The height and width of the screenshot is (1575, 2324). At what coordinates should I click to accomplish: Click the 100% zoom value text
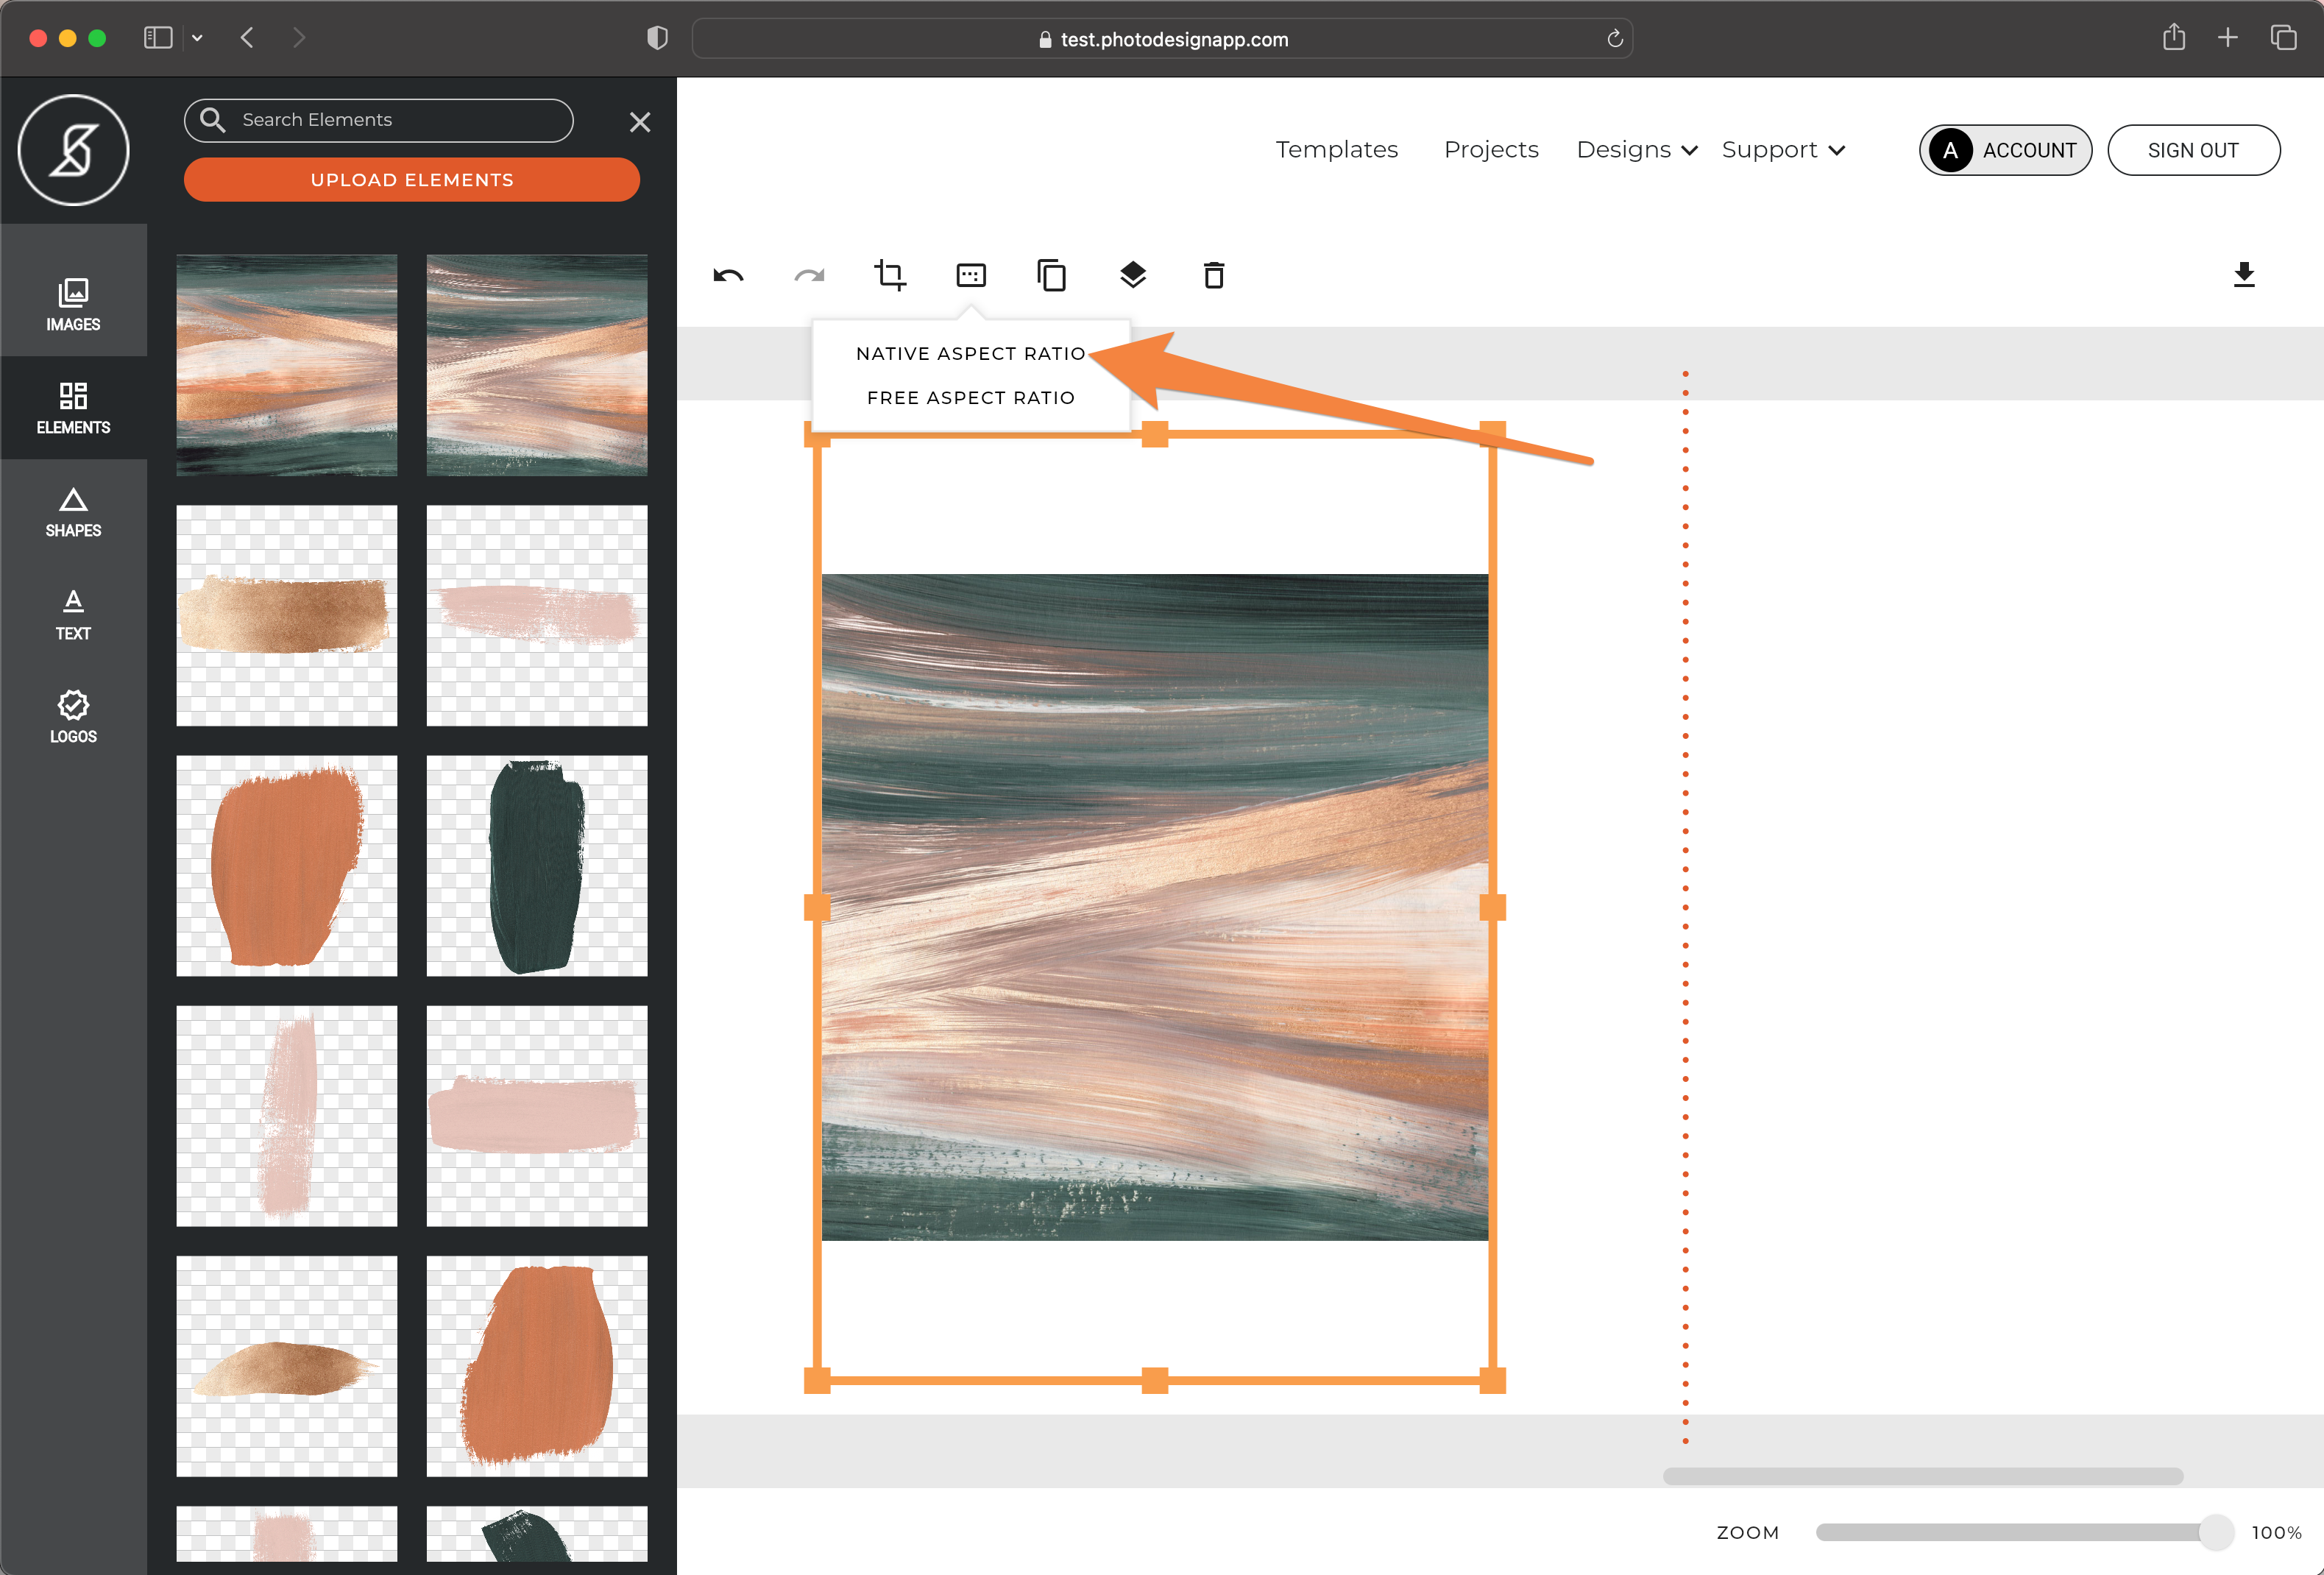pos(2276,1532)
